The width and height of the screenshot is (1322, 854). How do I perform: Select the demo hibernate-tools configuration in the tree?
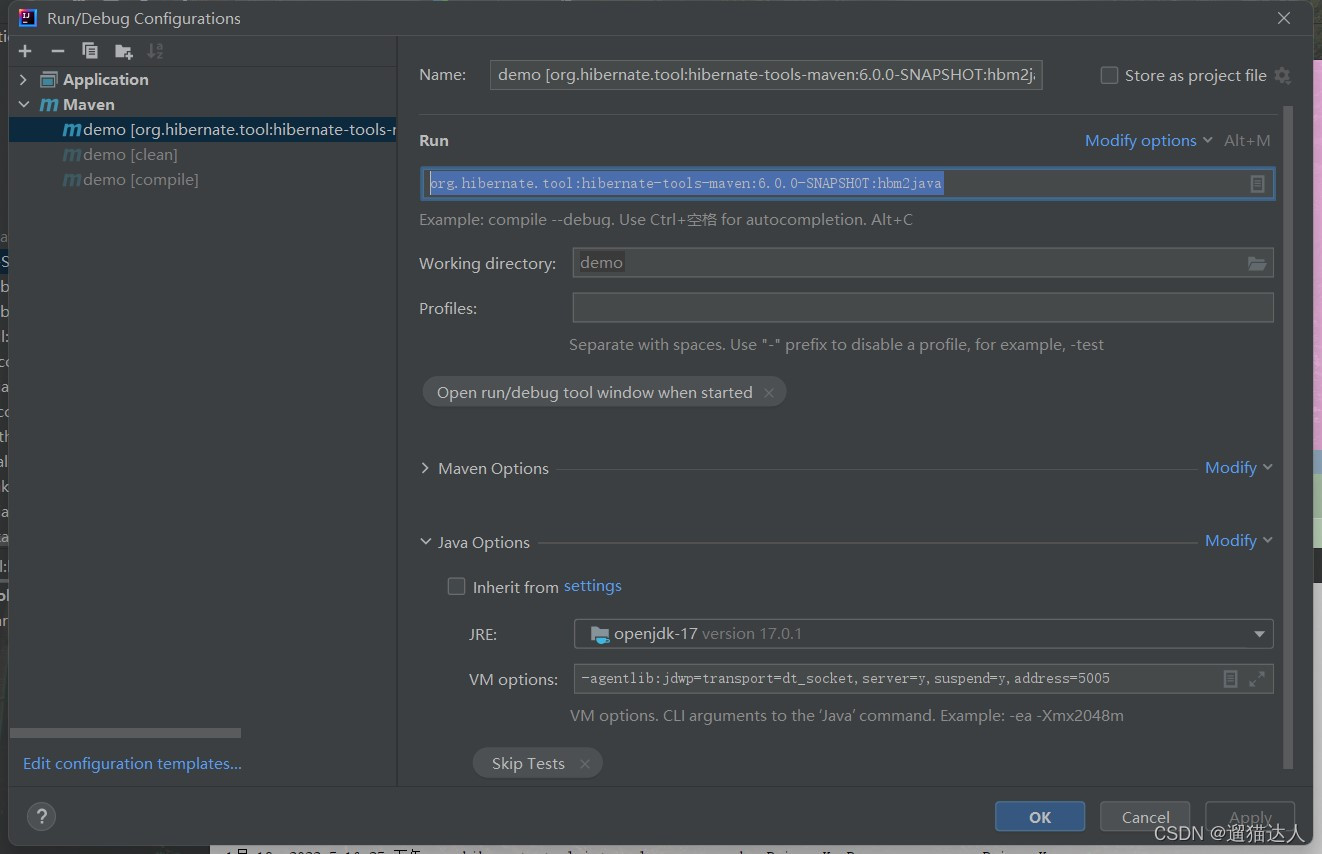tap(203, 129)
